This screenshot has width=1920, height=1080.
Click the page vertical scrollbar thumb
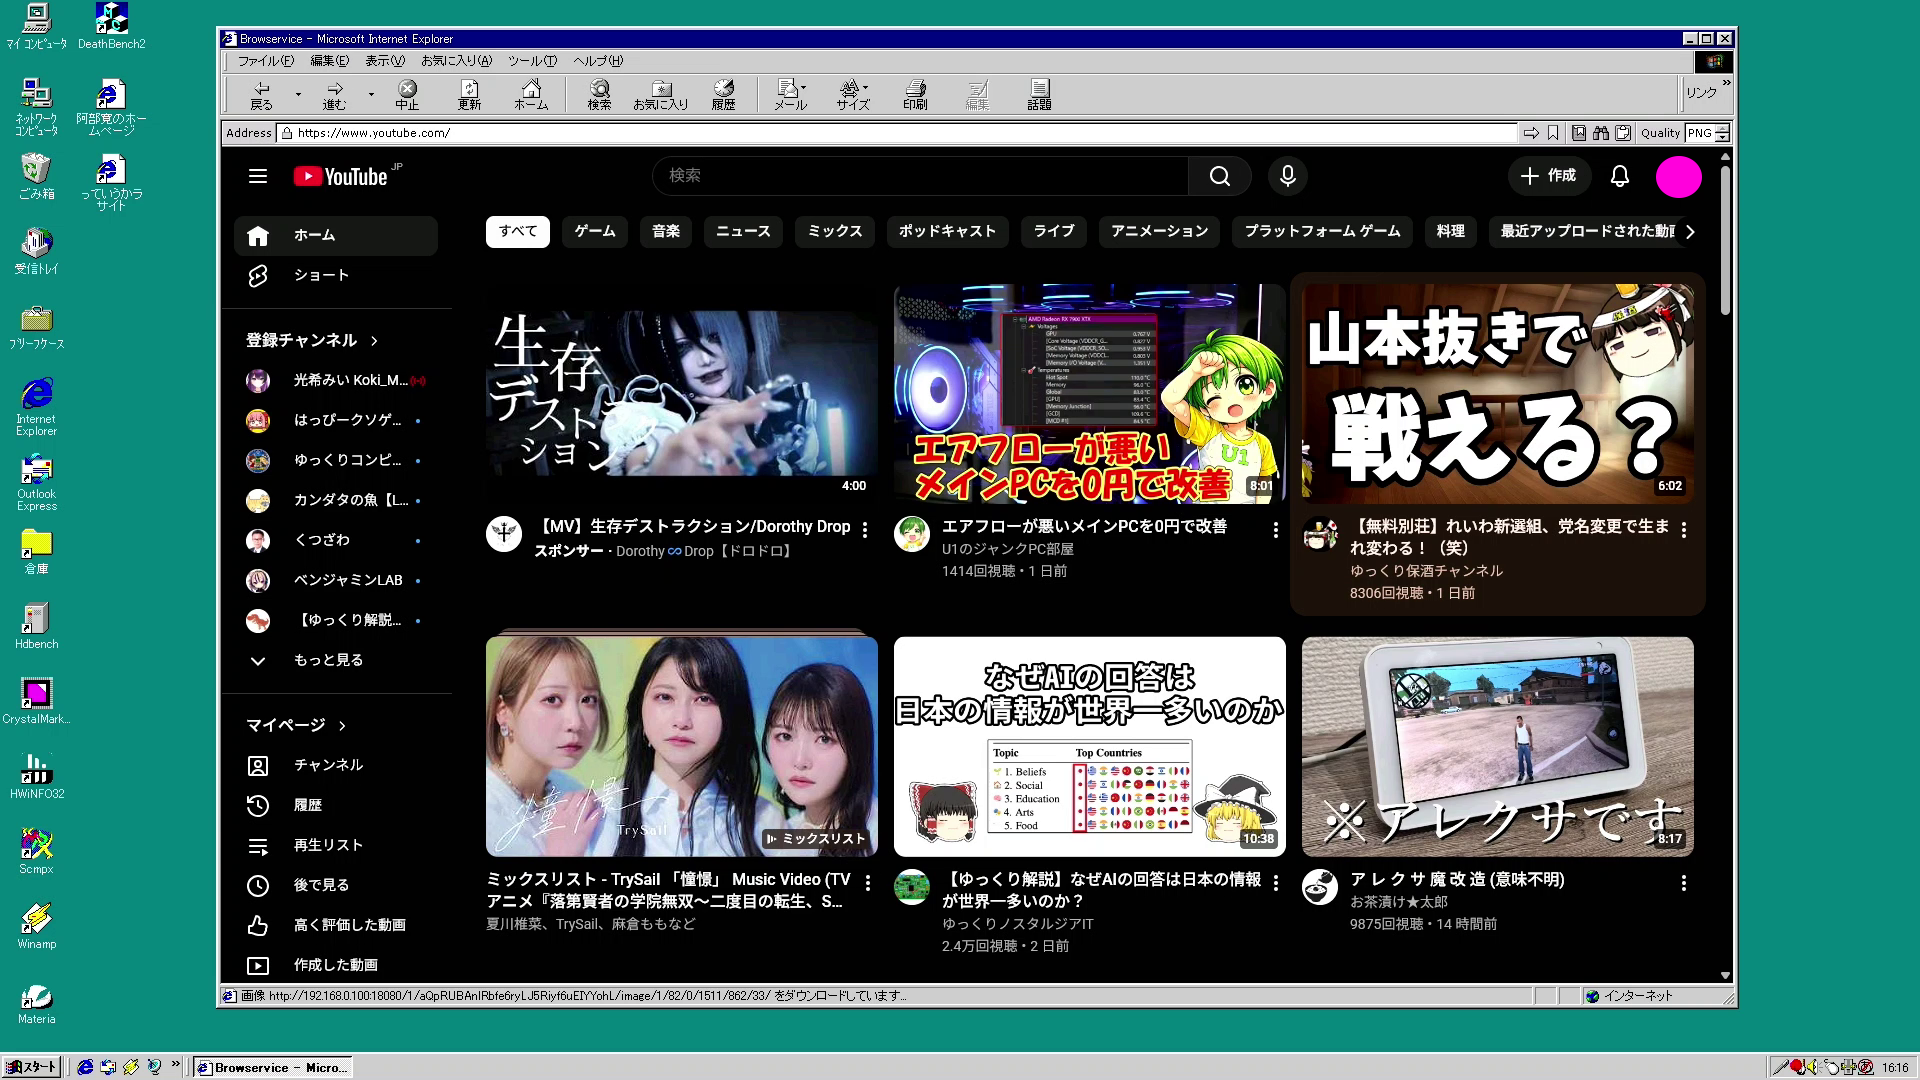(x=1725, y=241)
